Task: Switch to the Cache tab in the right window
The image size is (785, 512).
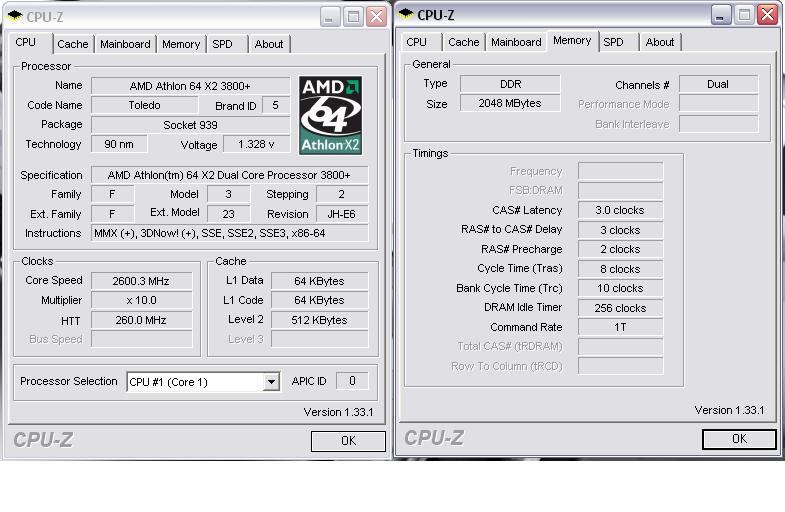Action: click(464, 42)
